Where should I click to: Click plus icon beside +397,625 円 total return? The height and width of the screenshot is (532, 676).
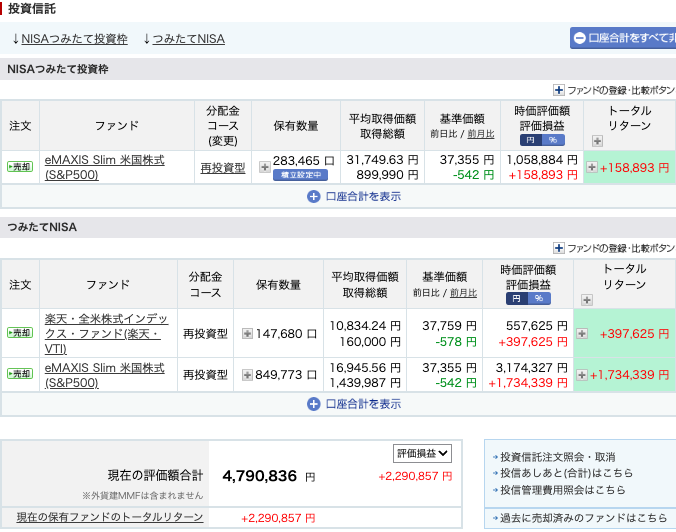[582, 333]
